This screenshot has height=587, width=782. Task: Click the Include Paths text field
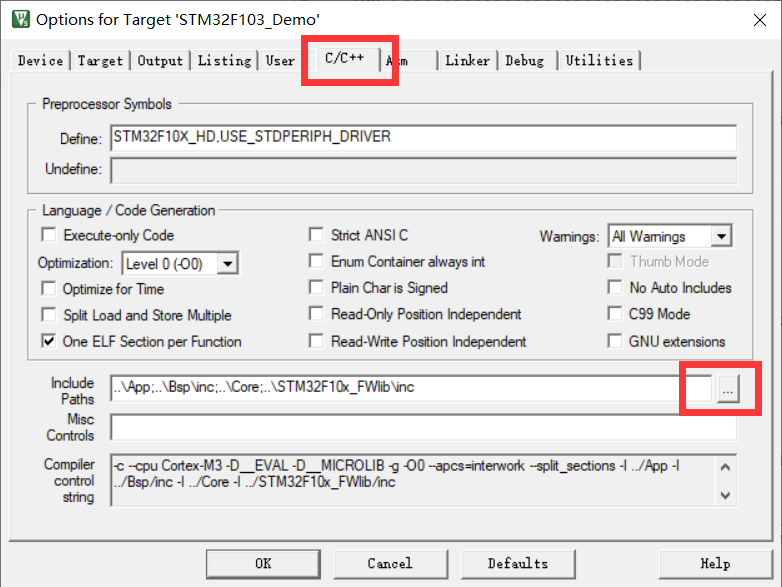pos(411,388)
